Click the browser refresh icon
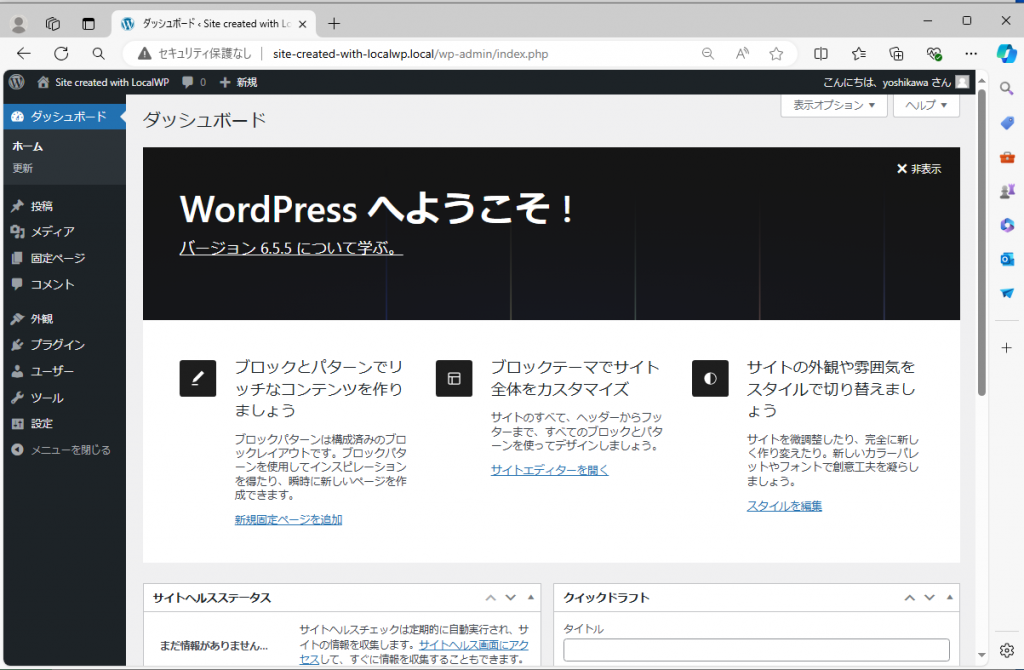 (x=61, y=54)
